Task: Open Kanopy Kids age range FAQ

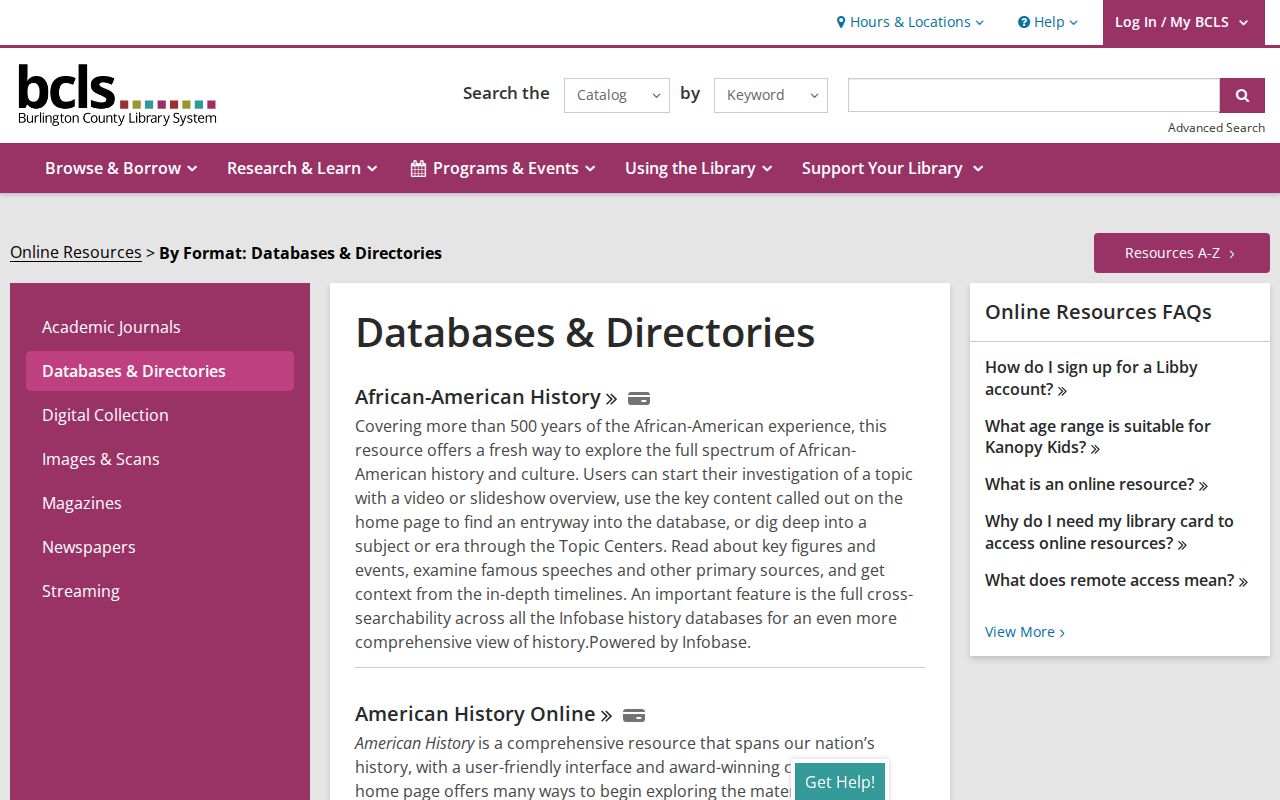Action: 1097,436
